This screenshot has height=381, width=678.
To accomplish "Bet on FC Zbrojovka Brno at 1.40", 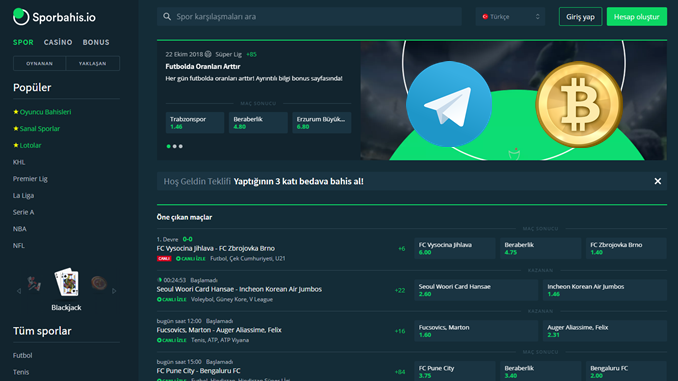I will point(626,248).
